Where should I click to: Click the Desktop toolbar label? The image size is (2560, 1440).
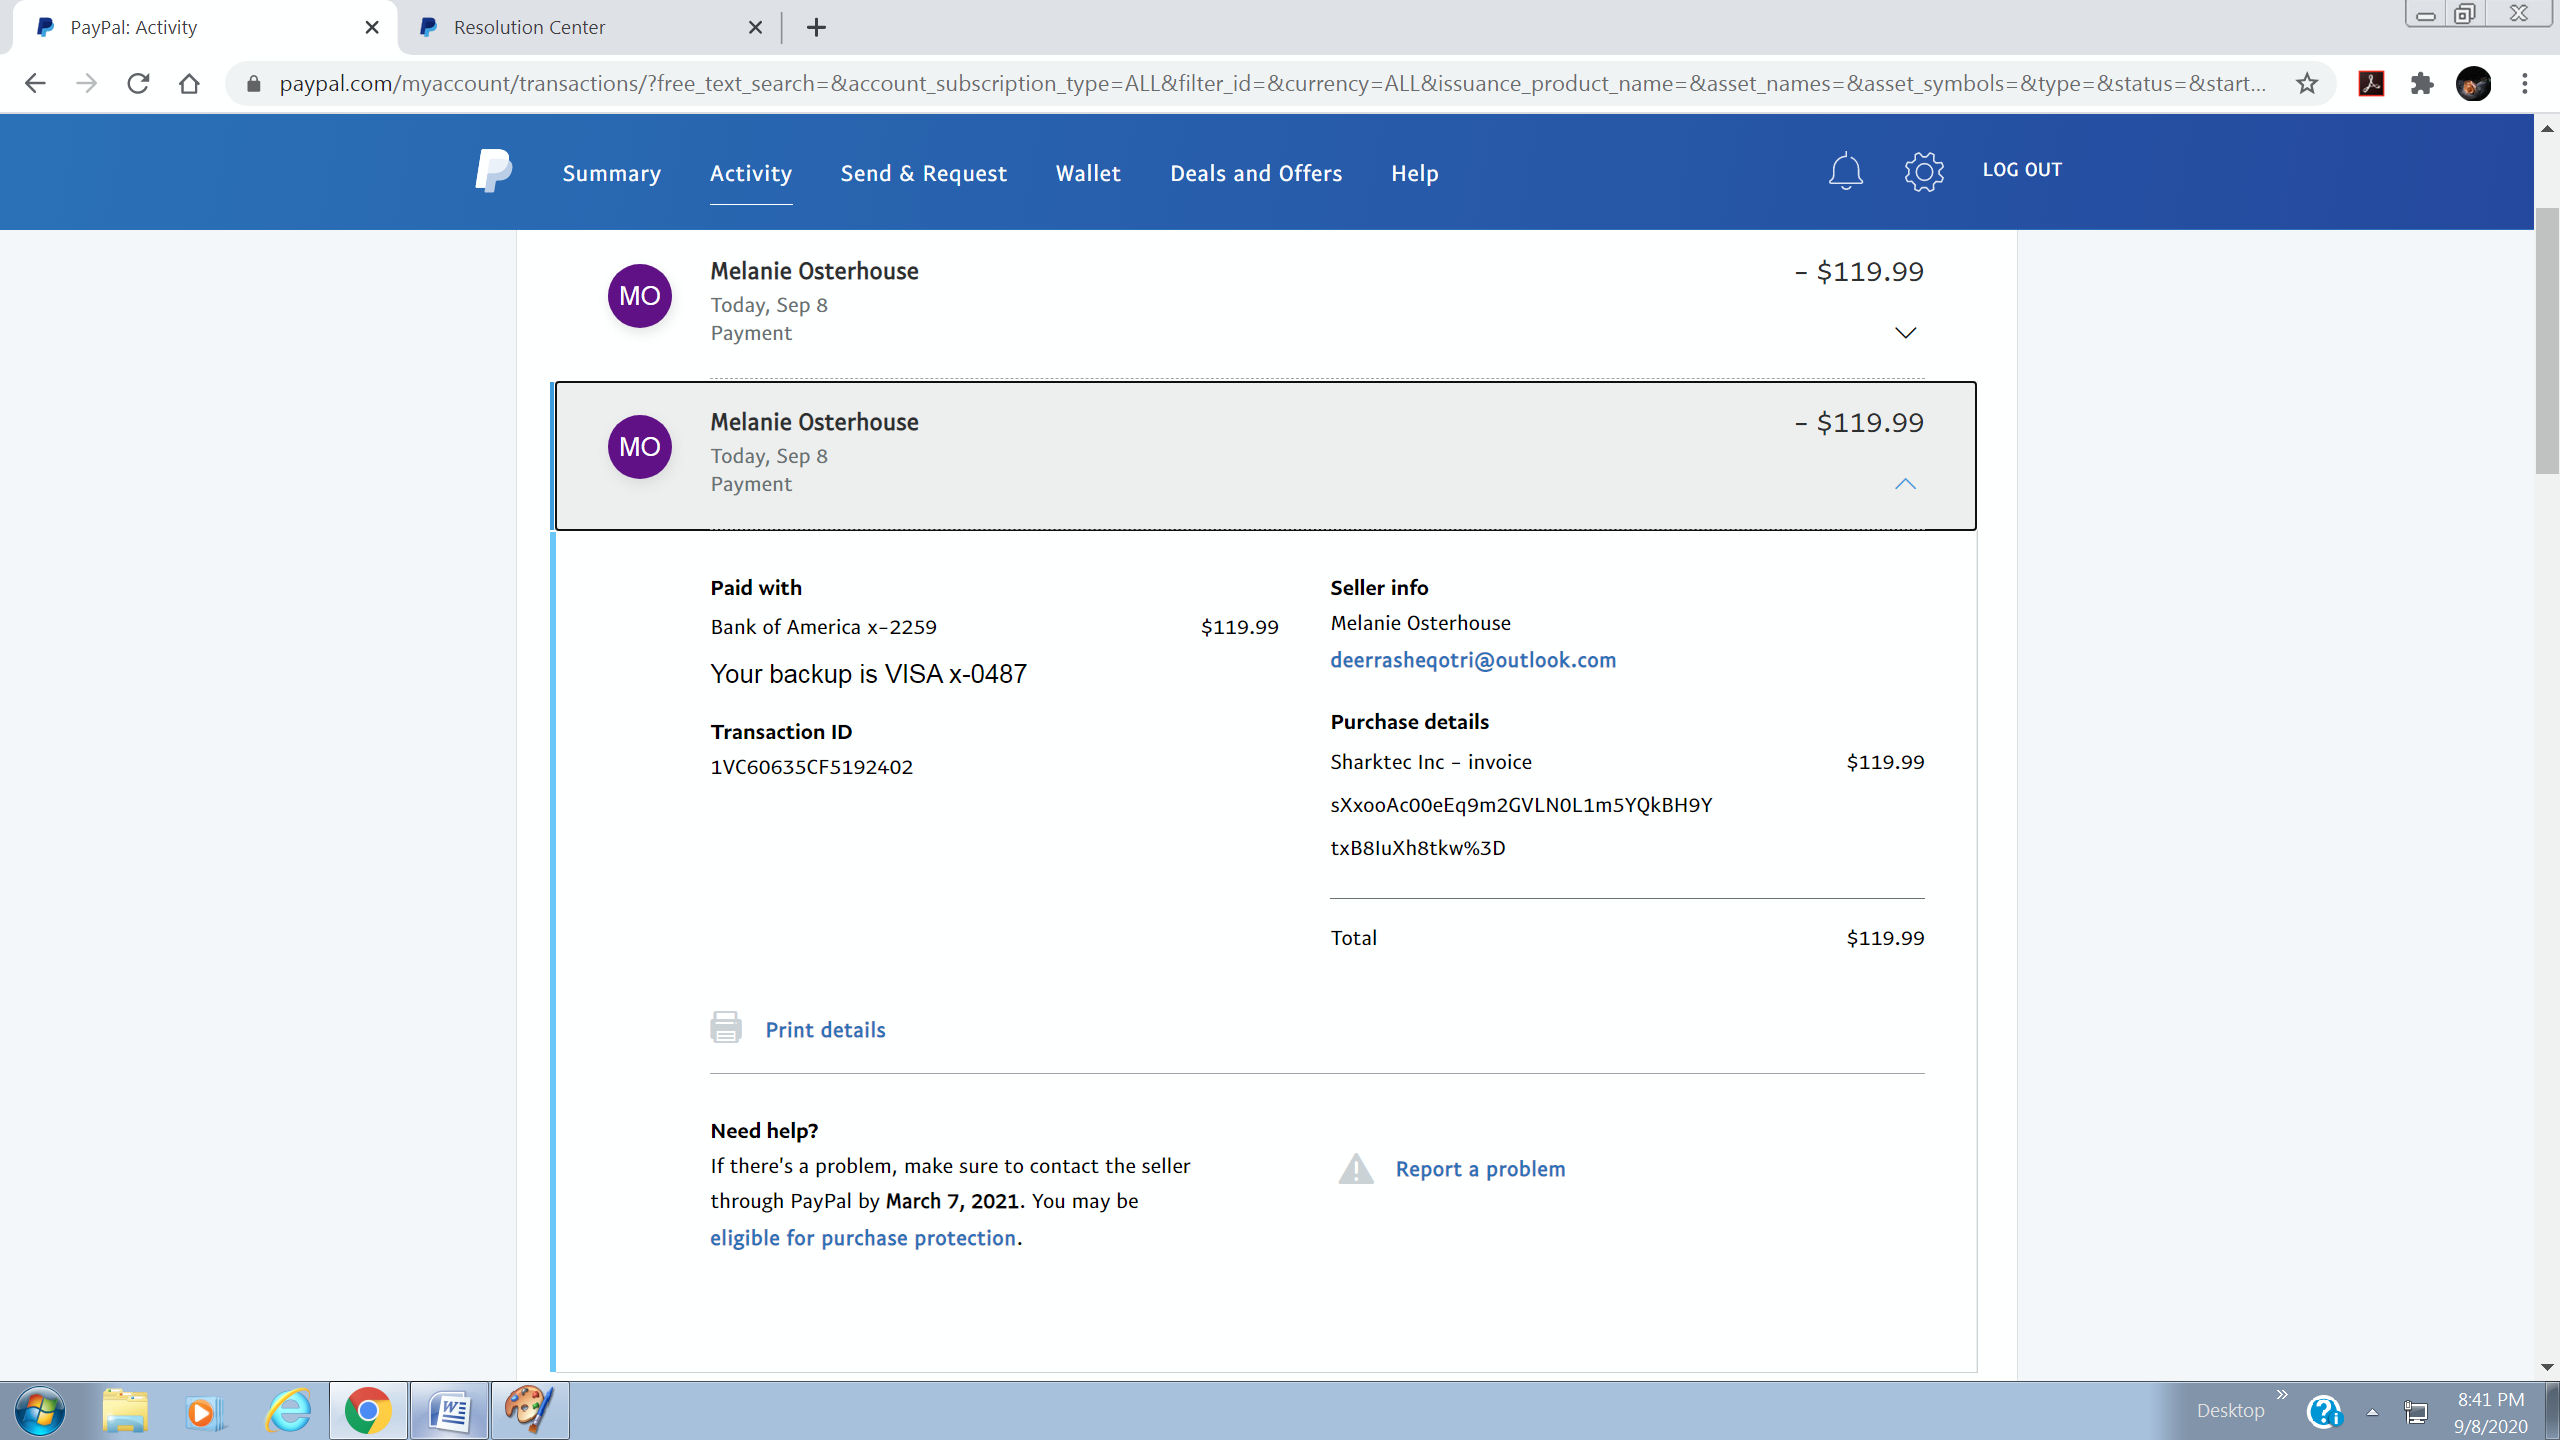(x=2230, y=1411)
